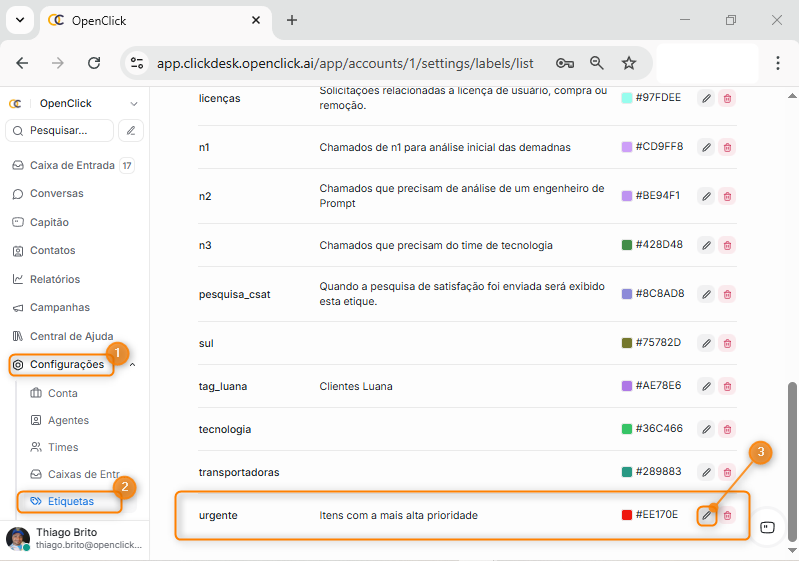
Task: Delete the urgente label with trash icon
Action: point(727,515)
